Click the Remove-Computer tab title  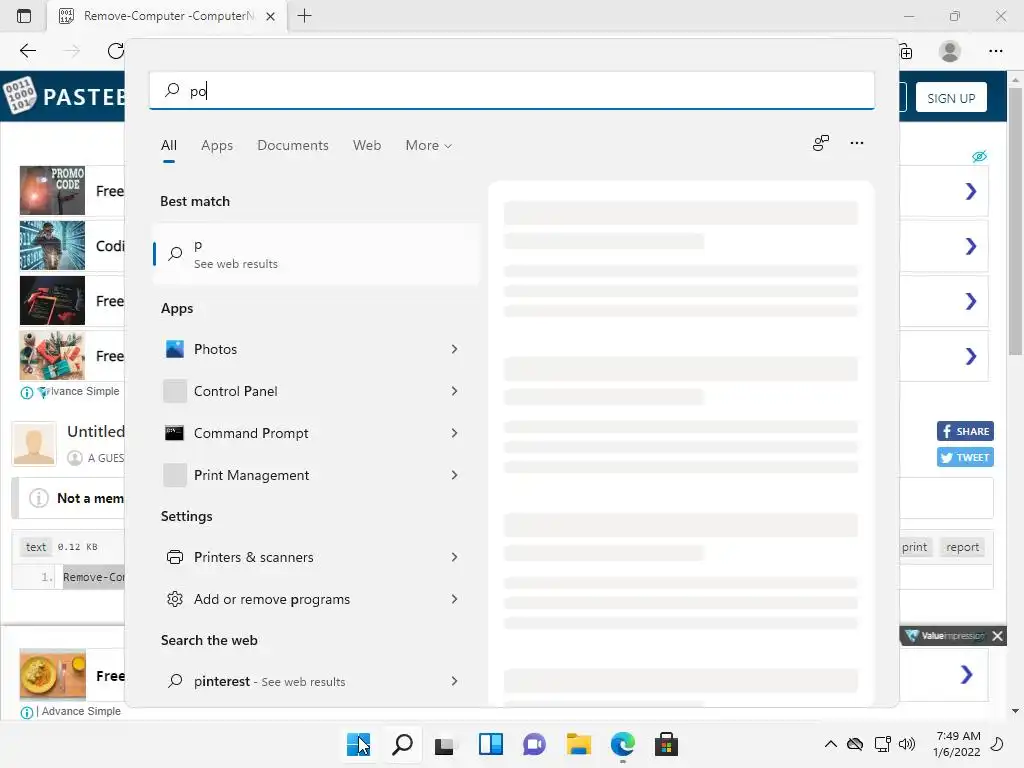click(168, 16)
